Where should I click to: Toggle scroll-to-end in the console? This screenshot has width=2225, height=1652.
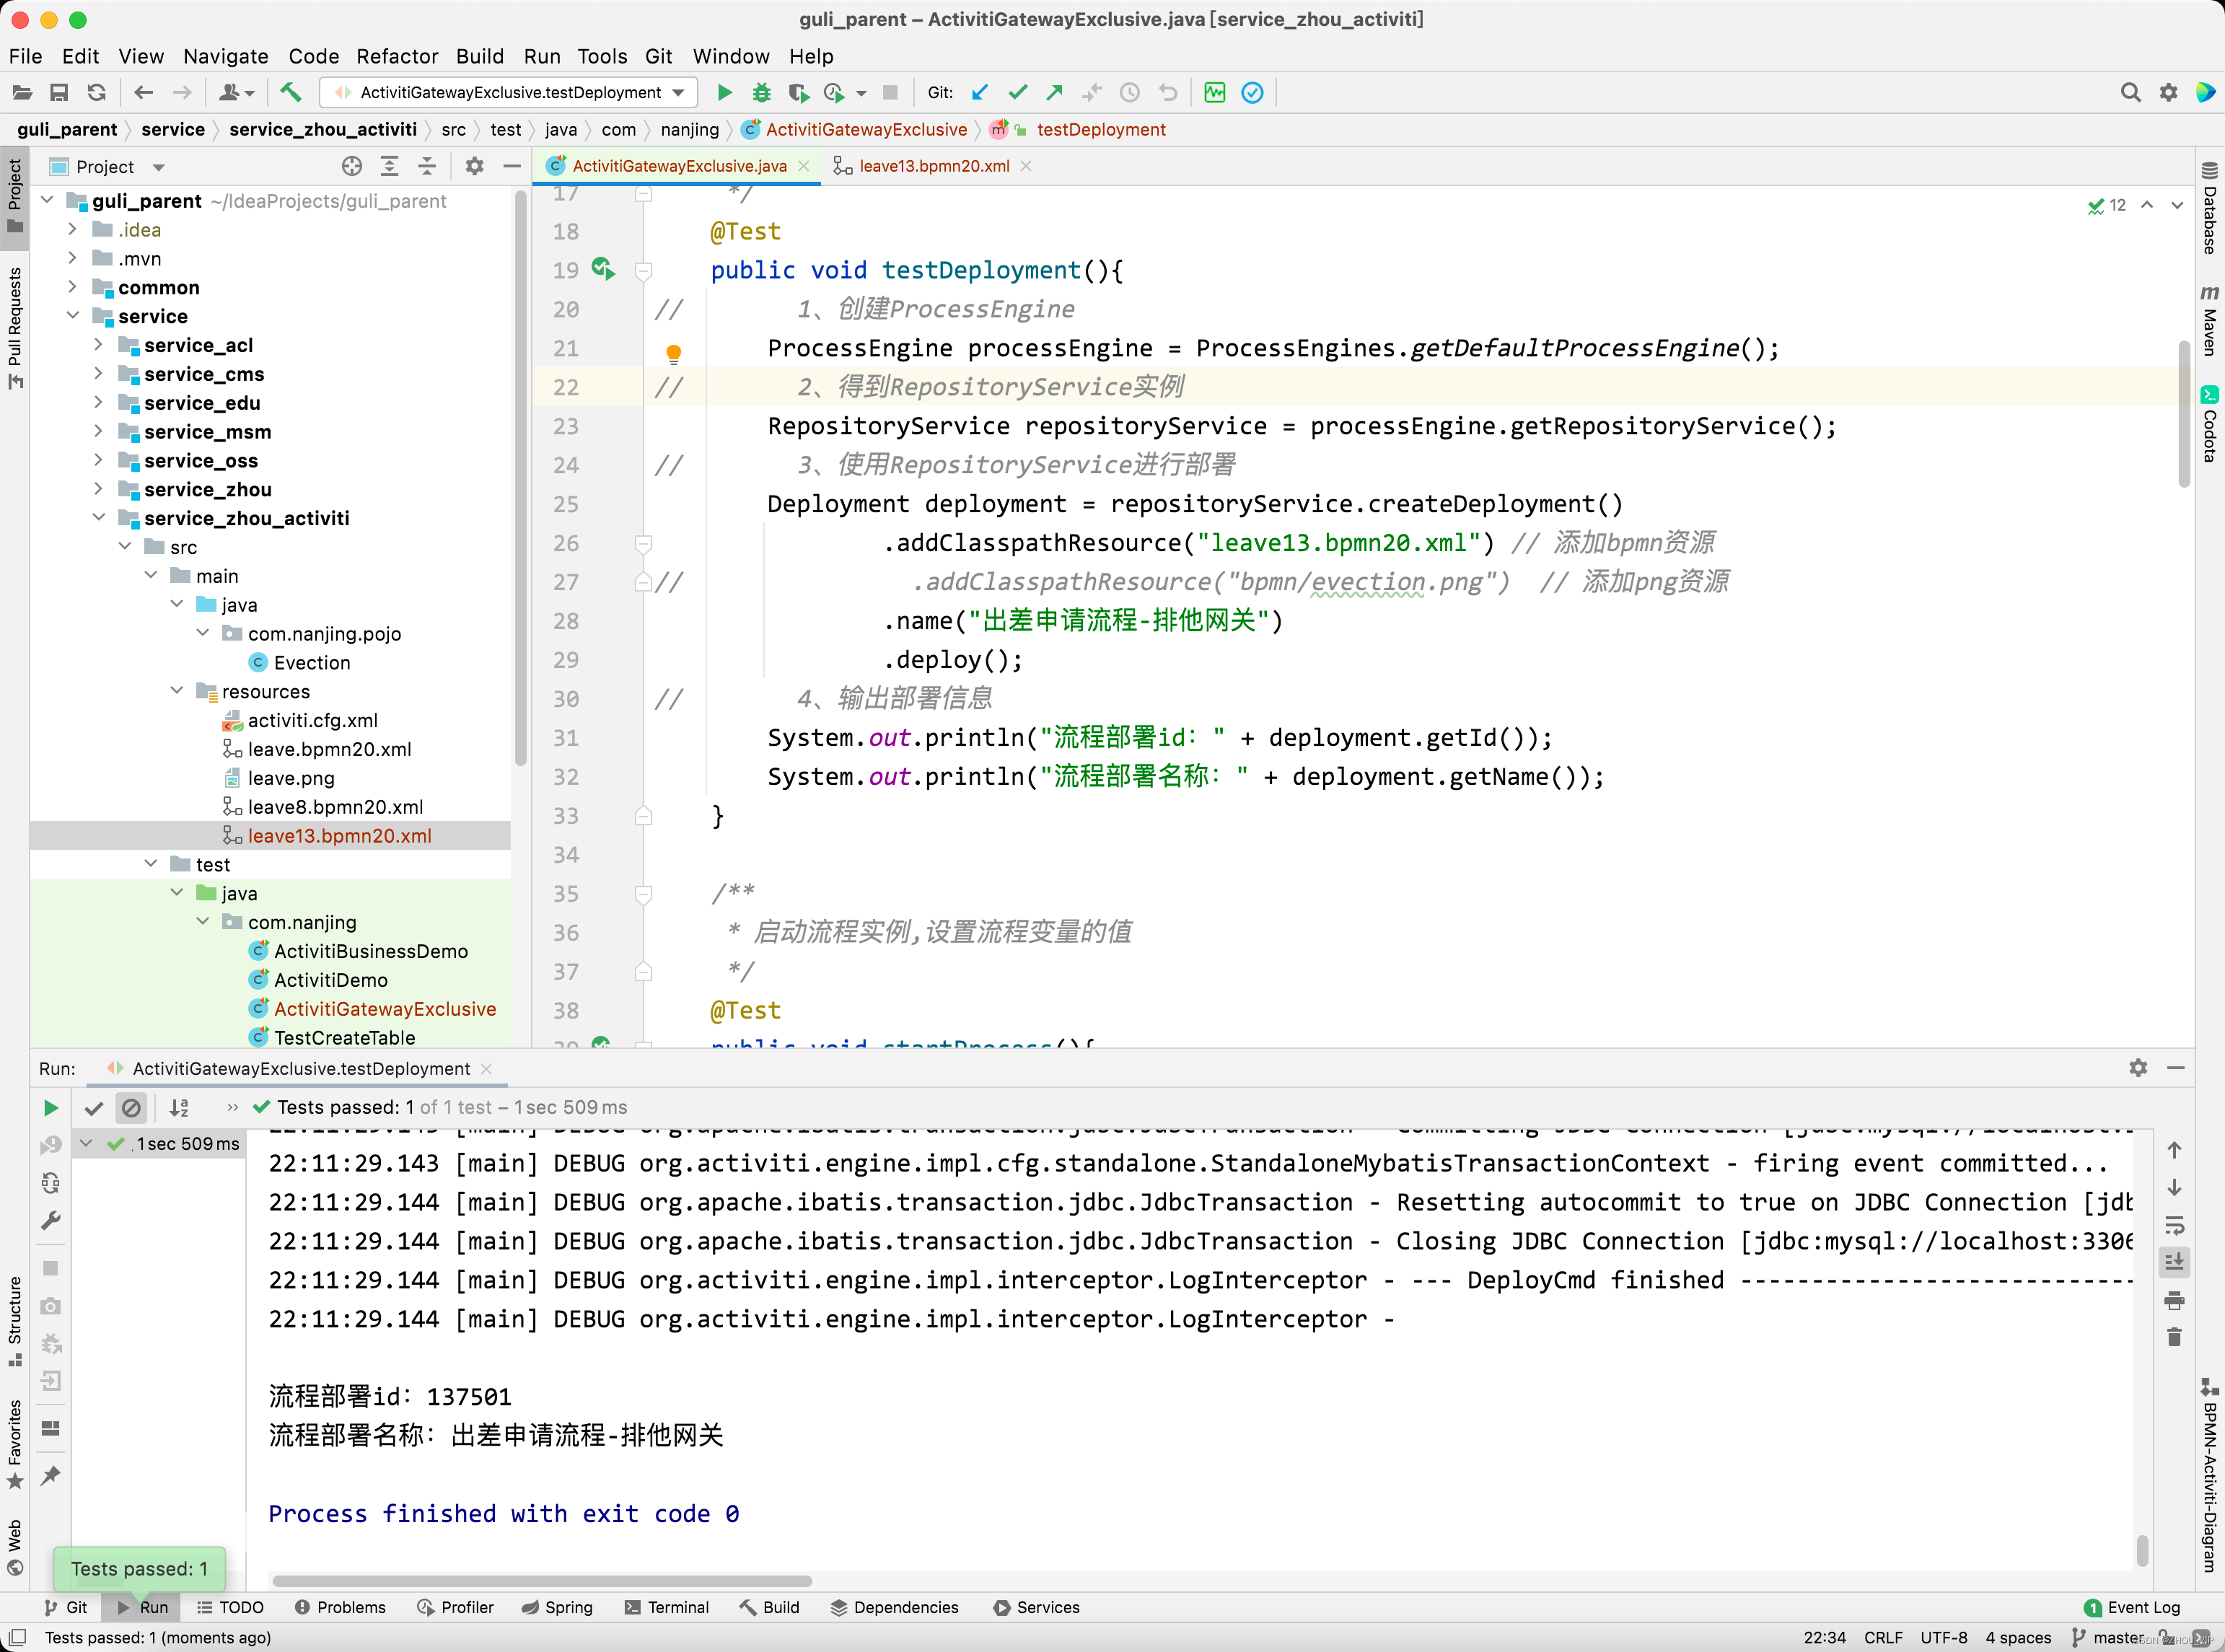2174,1262
